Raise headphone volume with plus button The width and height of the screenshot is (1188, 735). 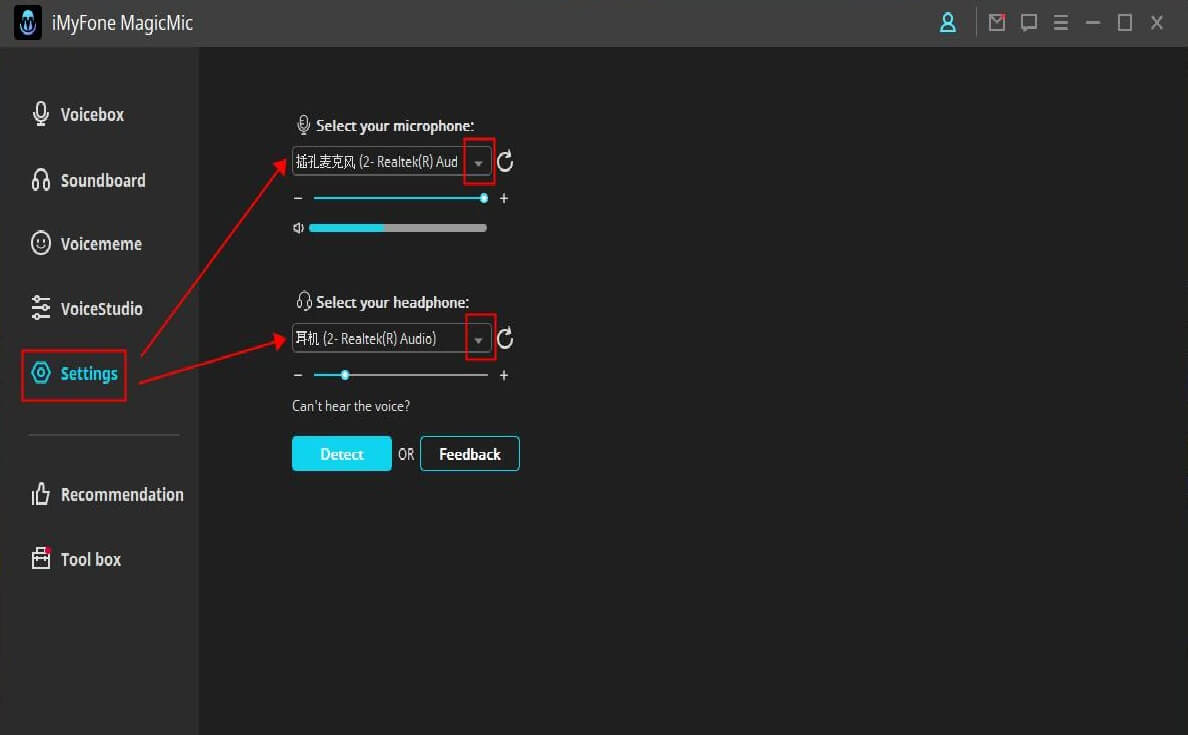tap(504, 375)
